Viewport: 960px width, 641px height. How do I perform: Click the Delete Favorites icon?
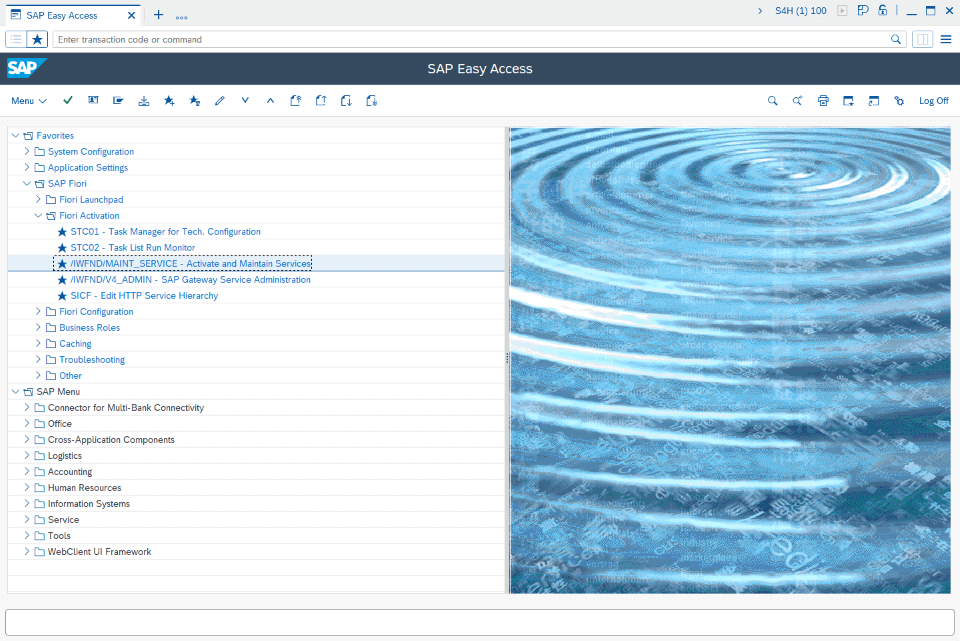[x=194, y=100]
